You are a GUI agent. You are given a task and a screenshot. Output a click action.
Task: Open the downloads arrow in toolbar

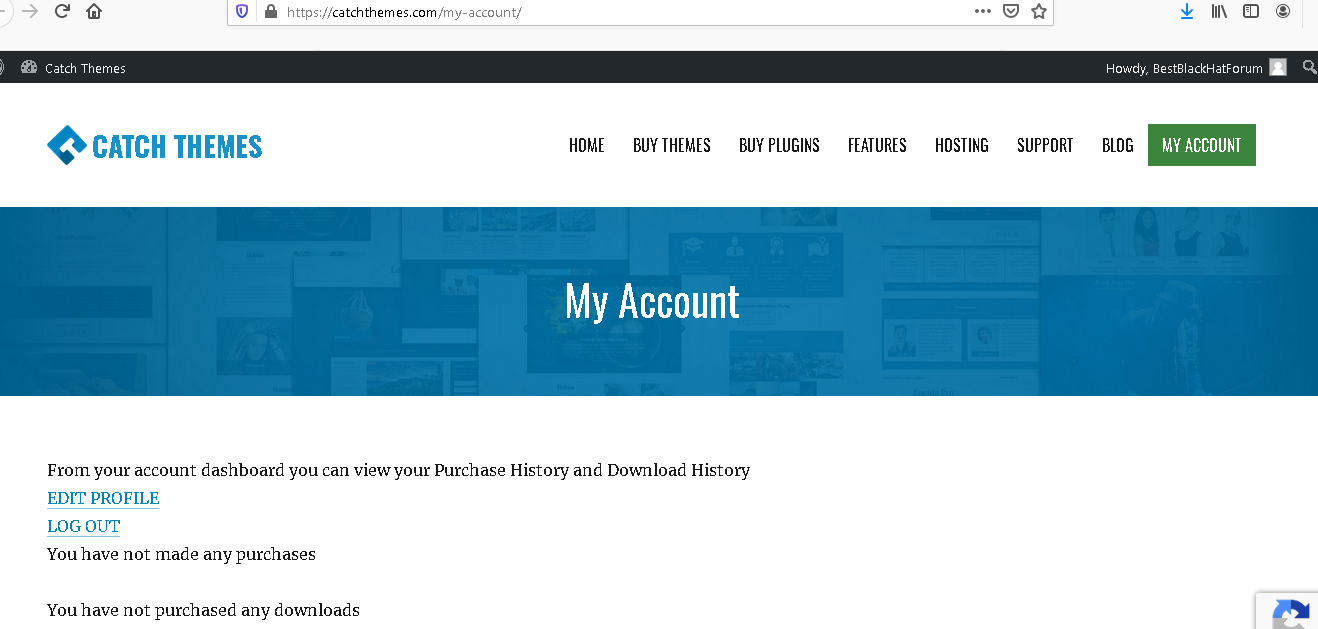click(x=1187, y=11)
